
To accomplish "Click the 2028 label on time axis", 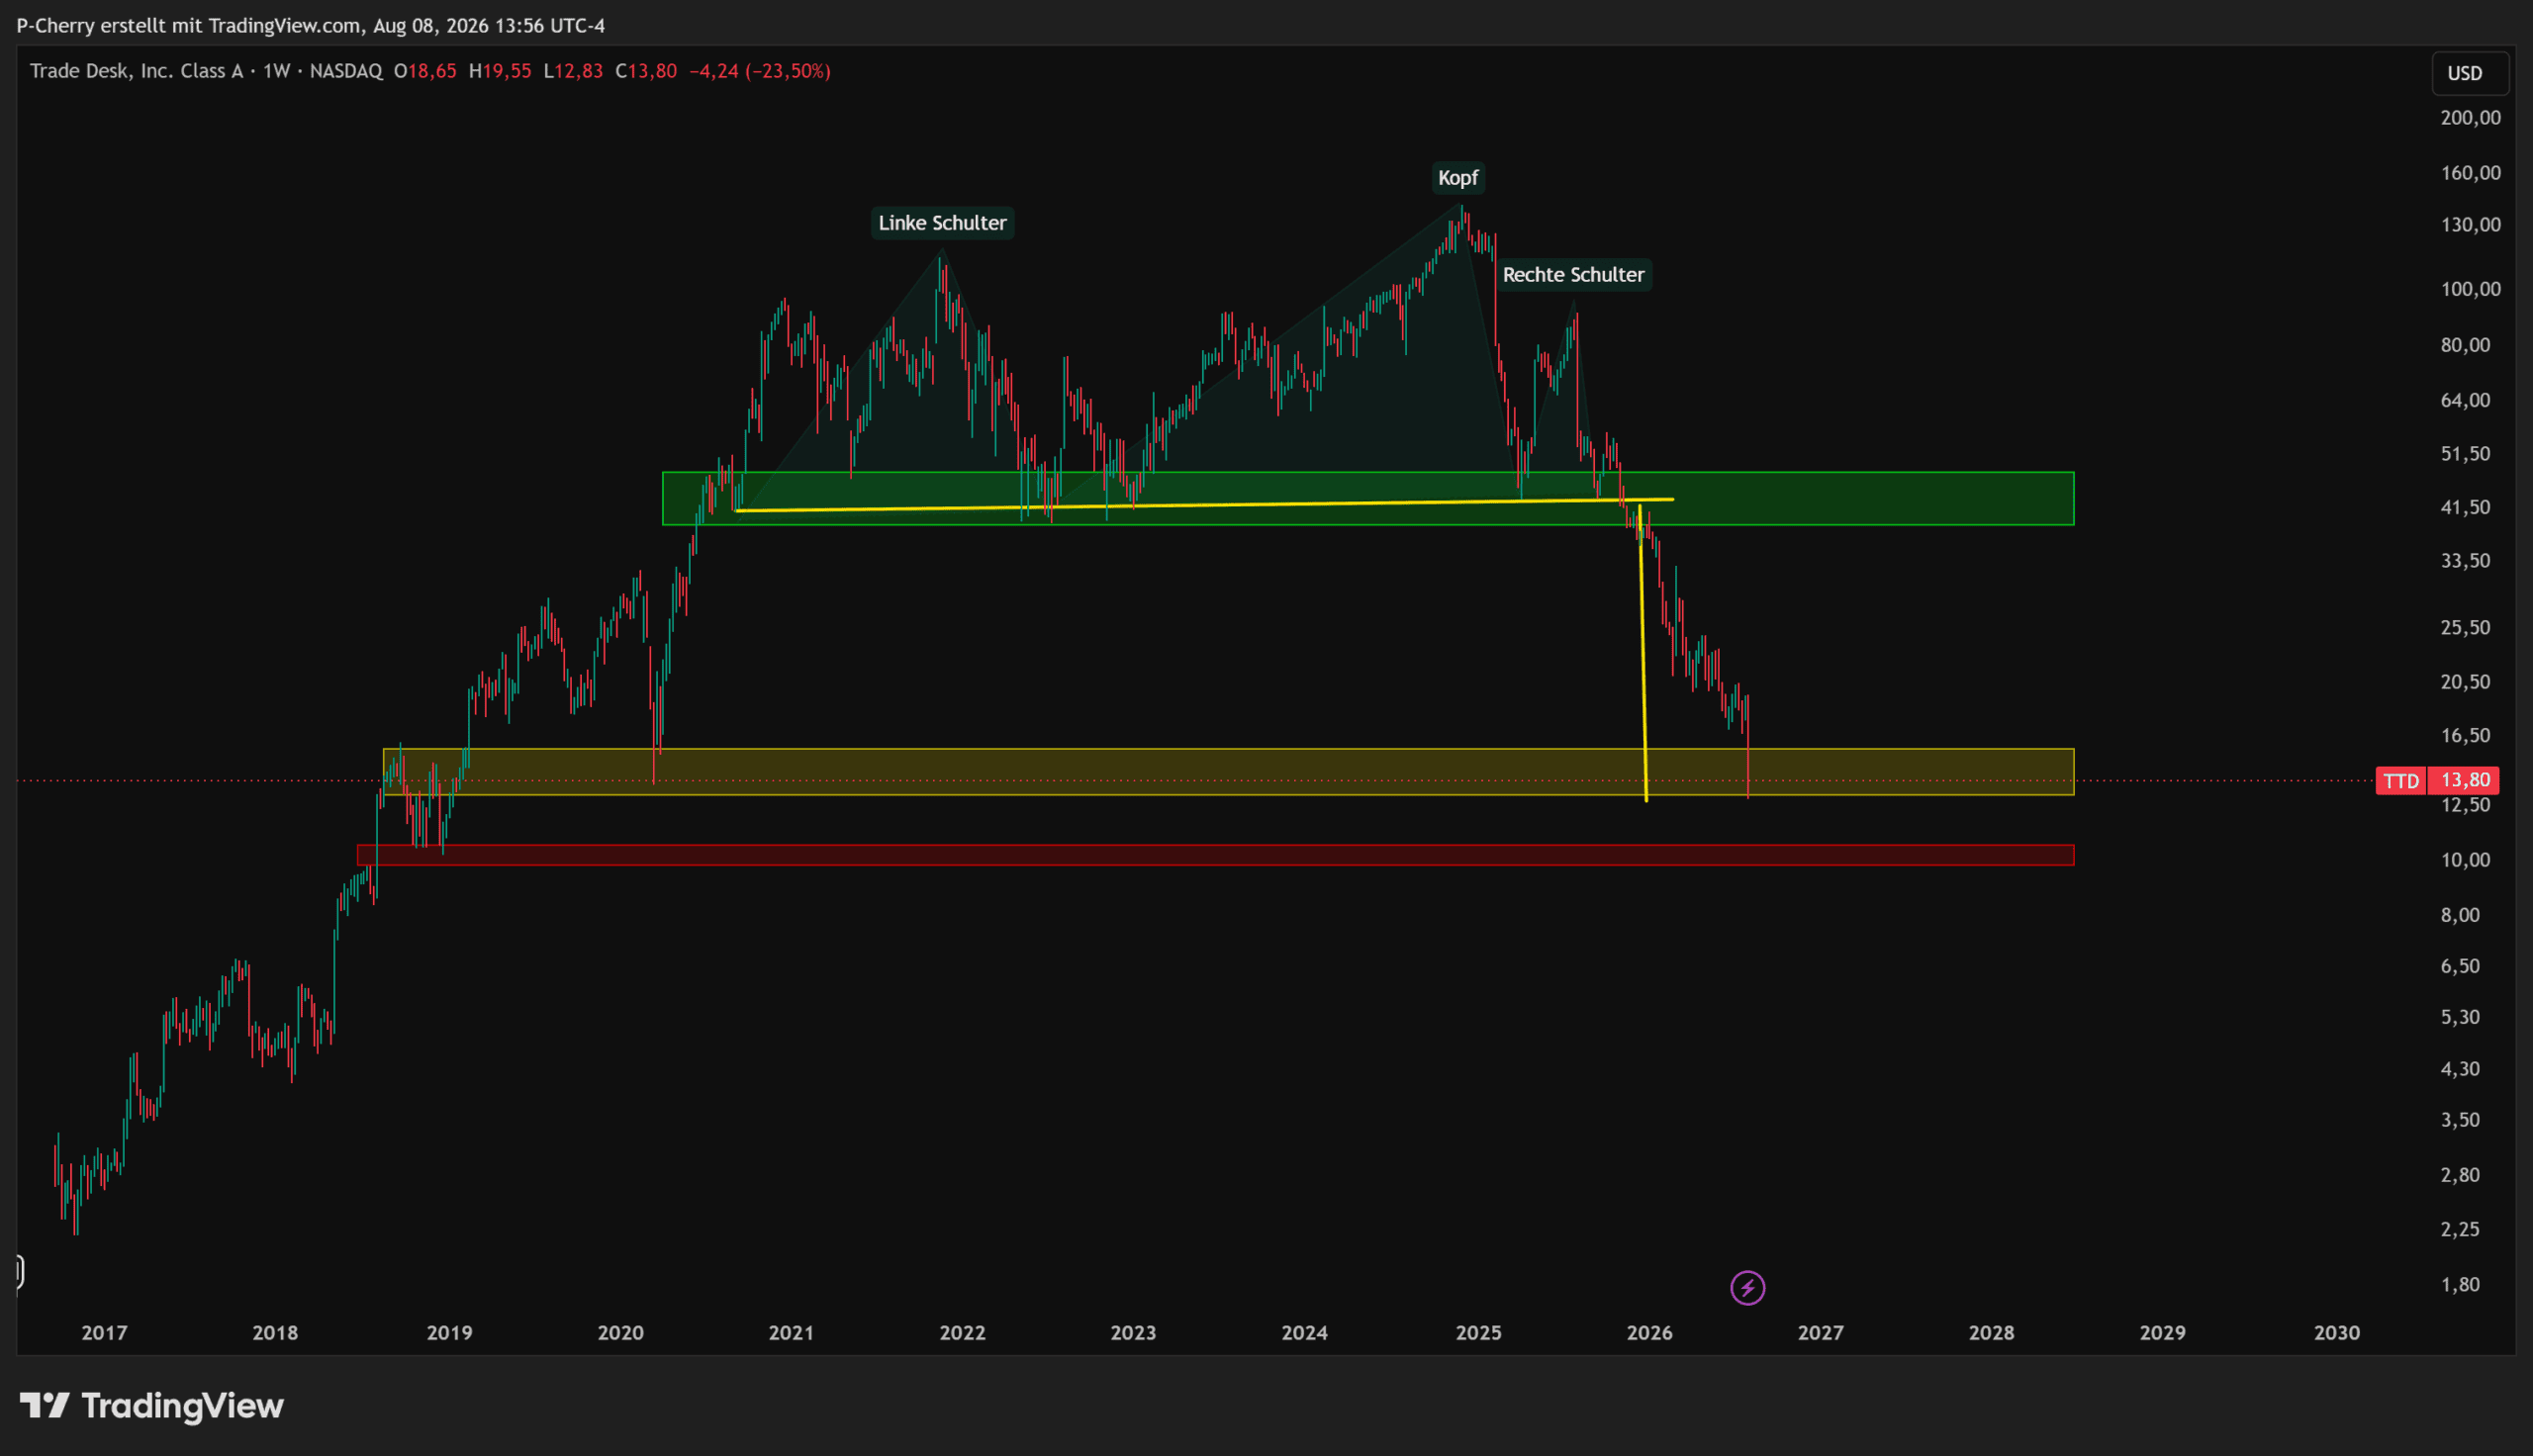I will pos(1991,1333).
